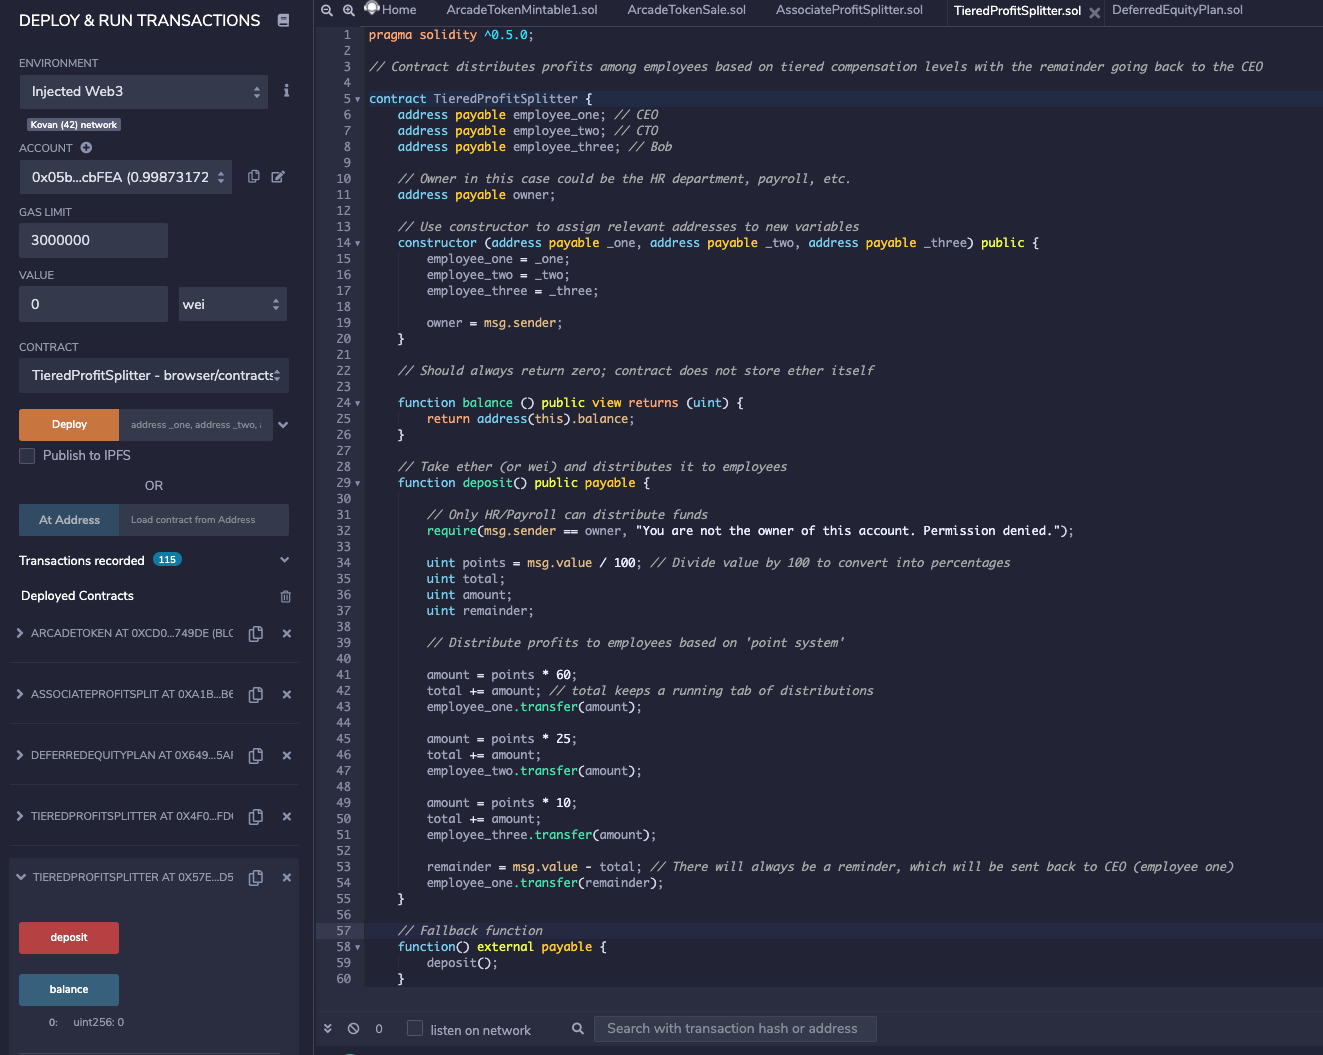Image resolution: width=1323 pixels, height=1055 pixels.
Task: Click the info icon next to Environment
Action: pyautogui.click(x=286, y=91)
